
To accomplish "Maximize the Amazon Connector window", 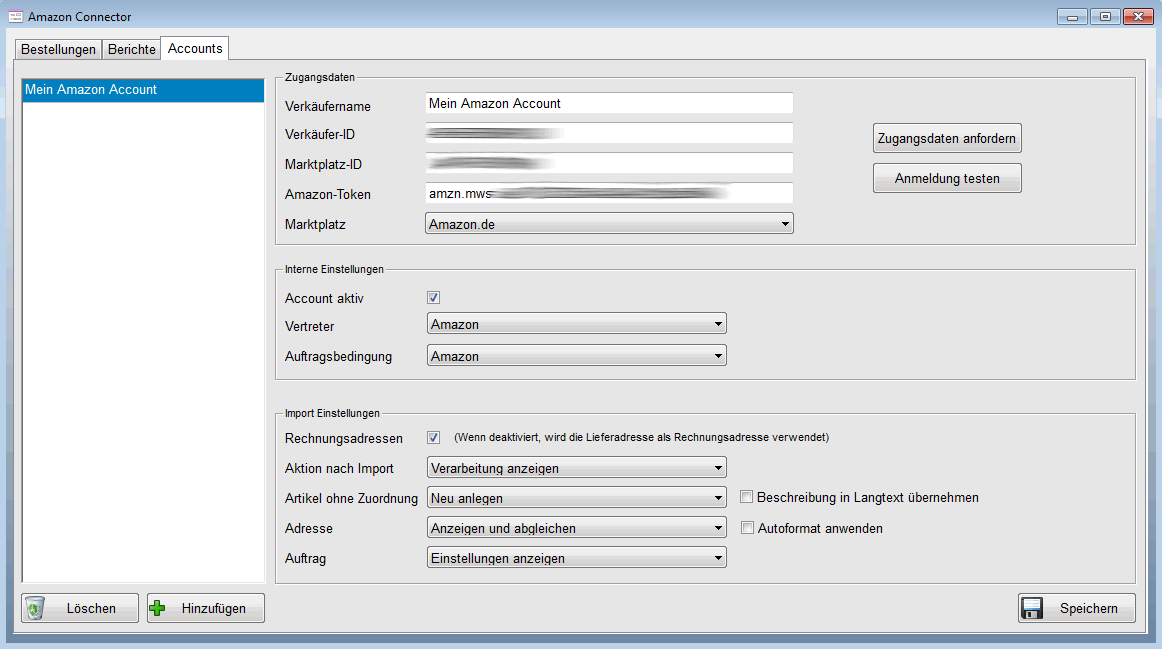I will coord(1105,16).
